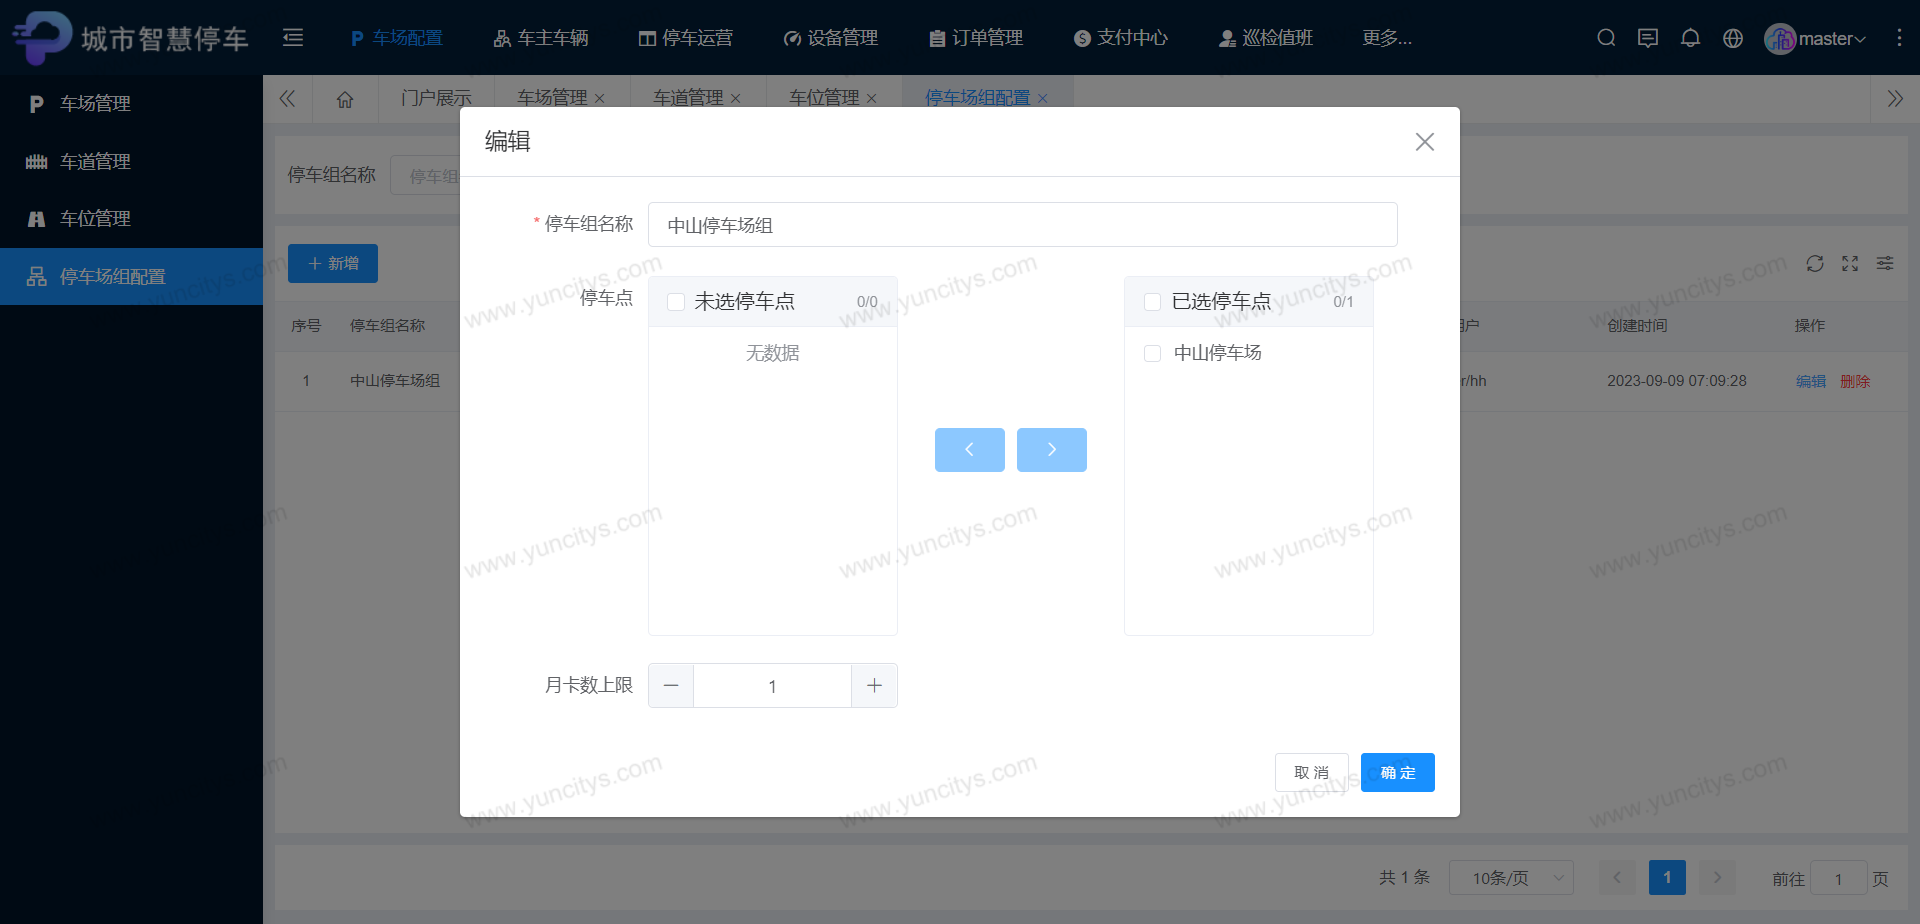Open the notification bell

click(x=1690, y=38)
